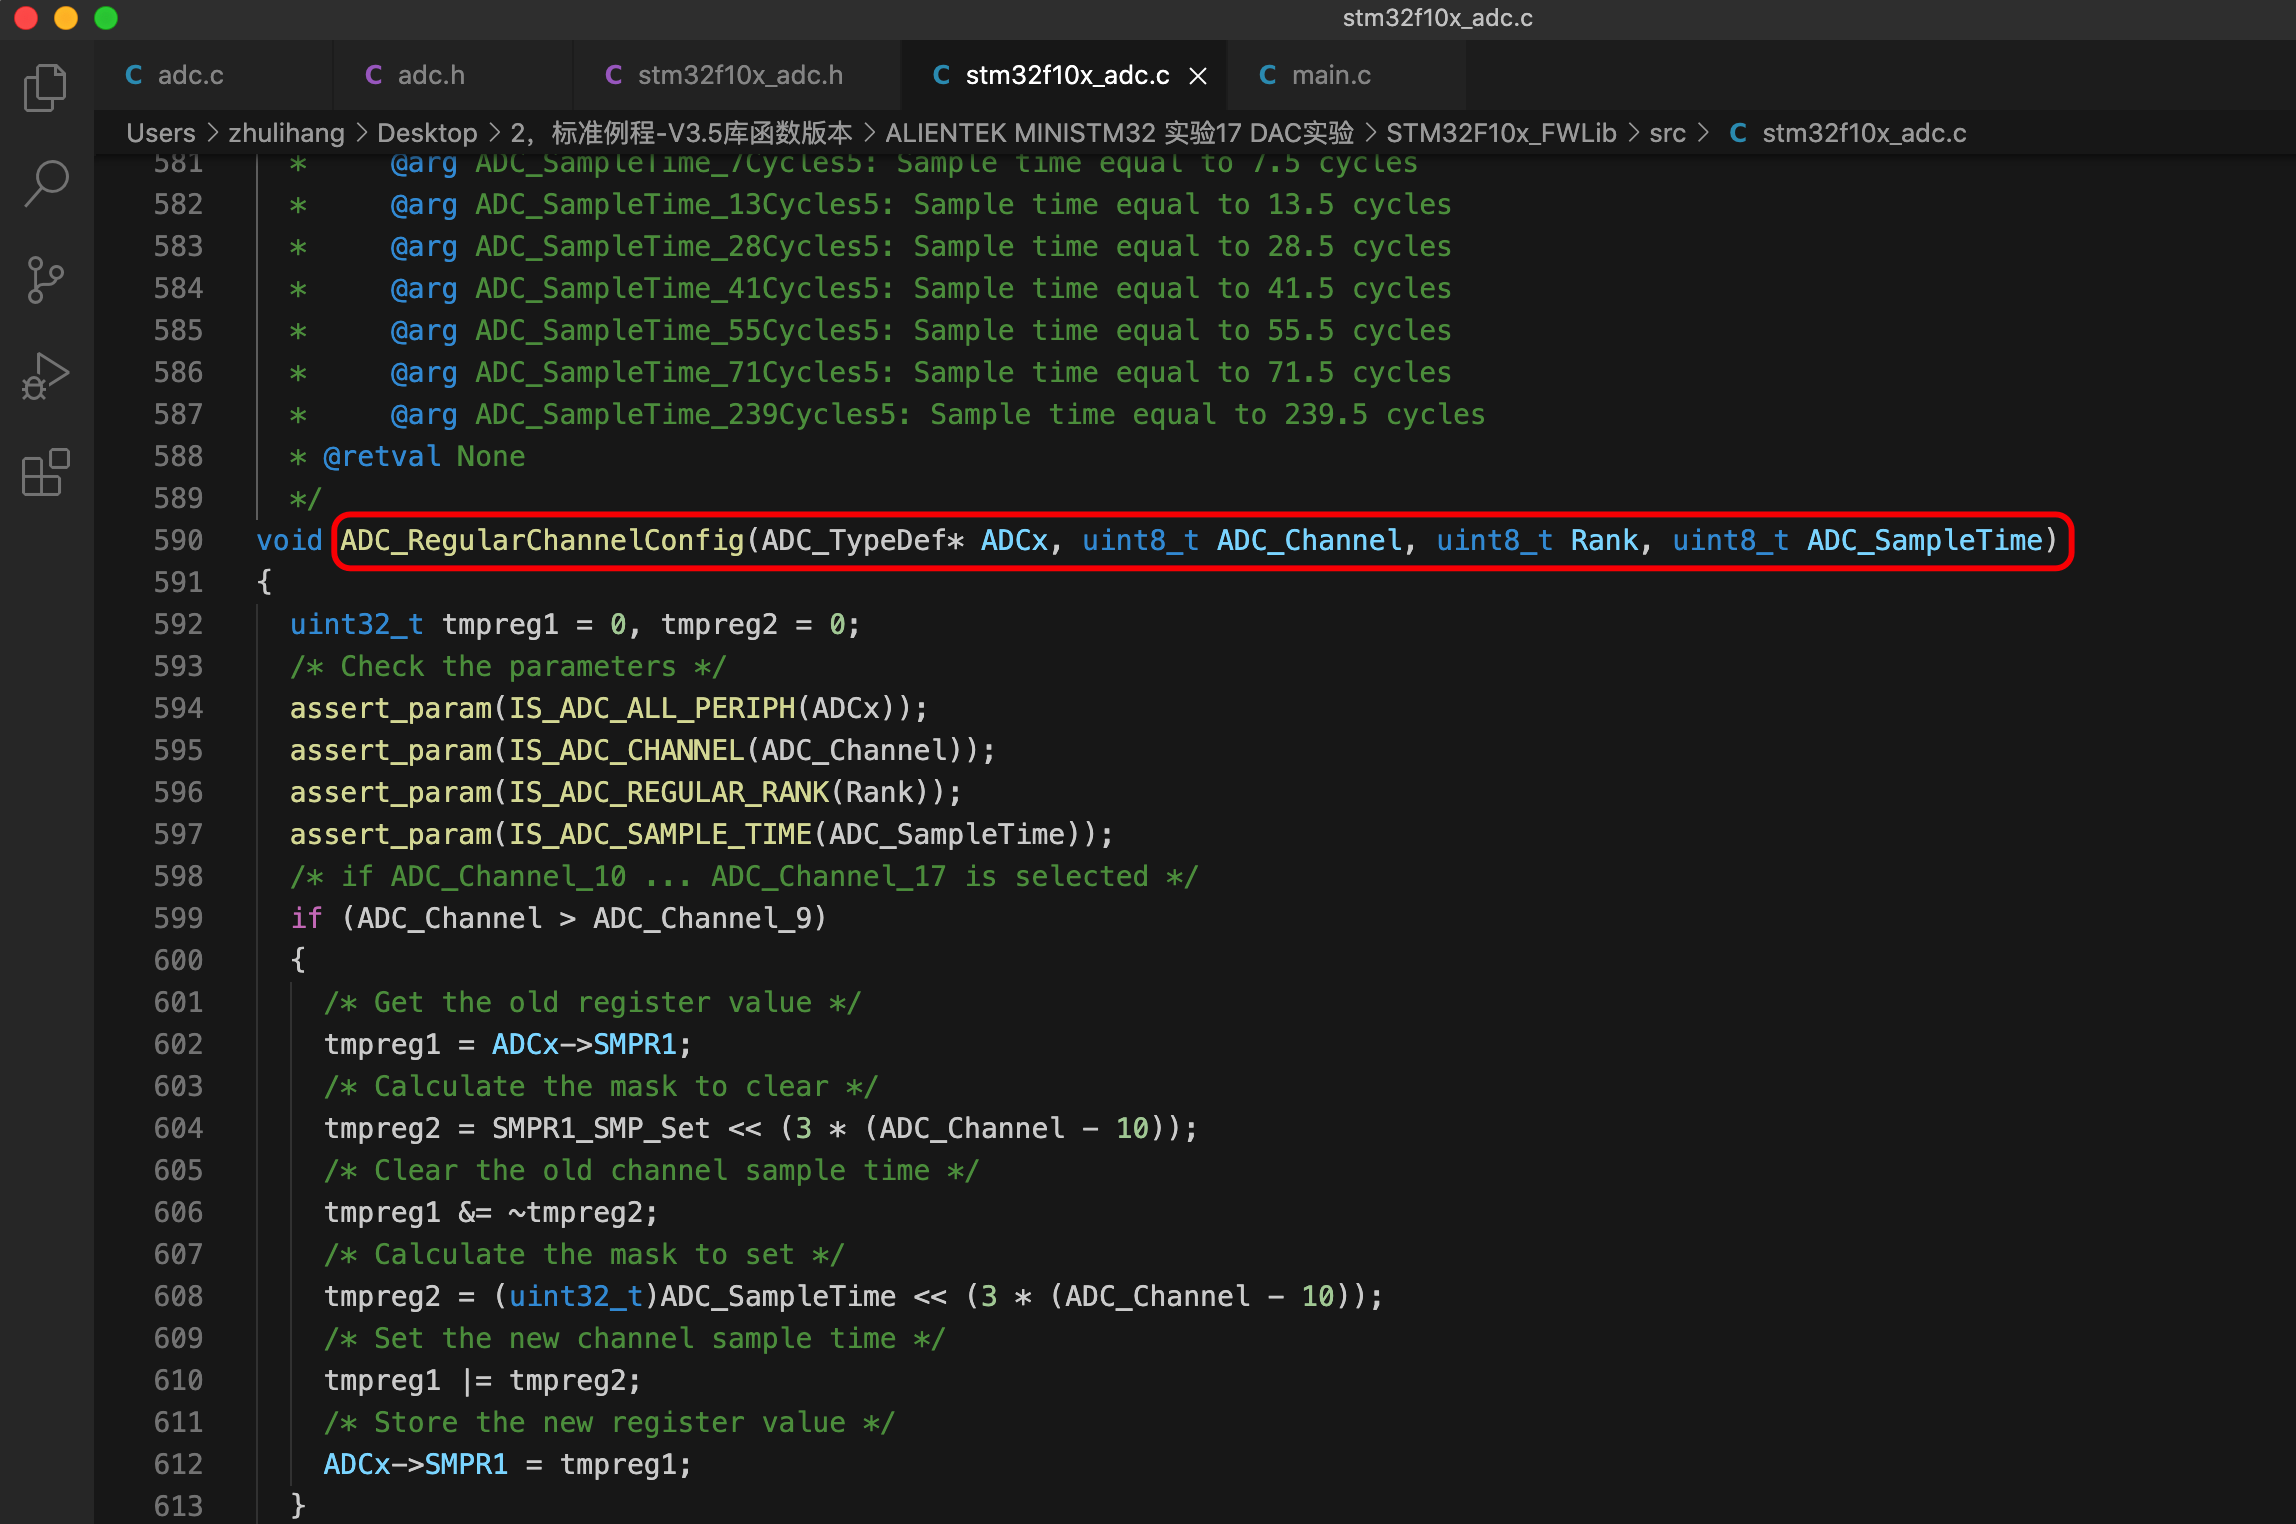Image resolution: width=2296 pixels, height=1524 pixels.
Task: Click the C icon beside stm32f10x_adc.c breadcrumb
Action: pyautogui.click(x=1737, y=132)
